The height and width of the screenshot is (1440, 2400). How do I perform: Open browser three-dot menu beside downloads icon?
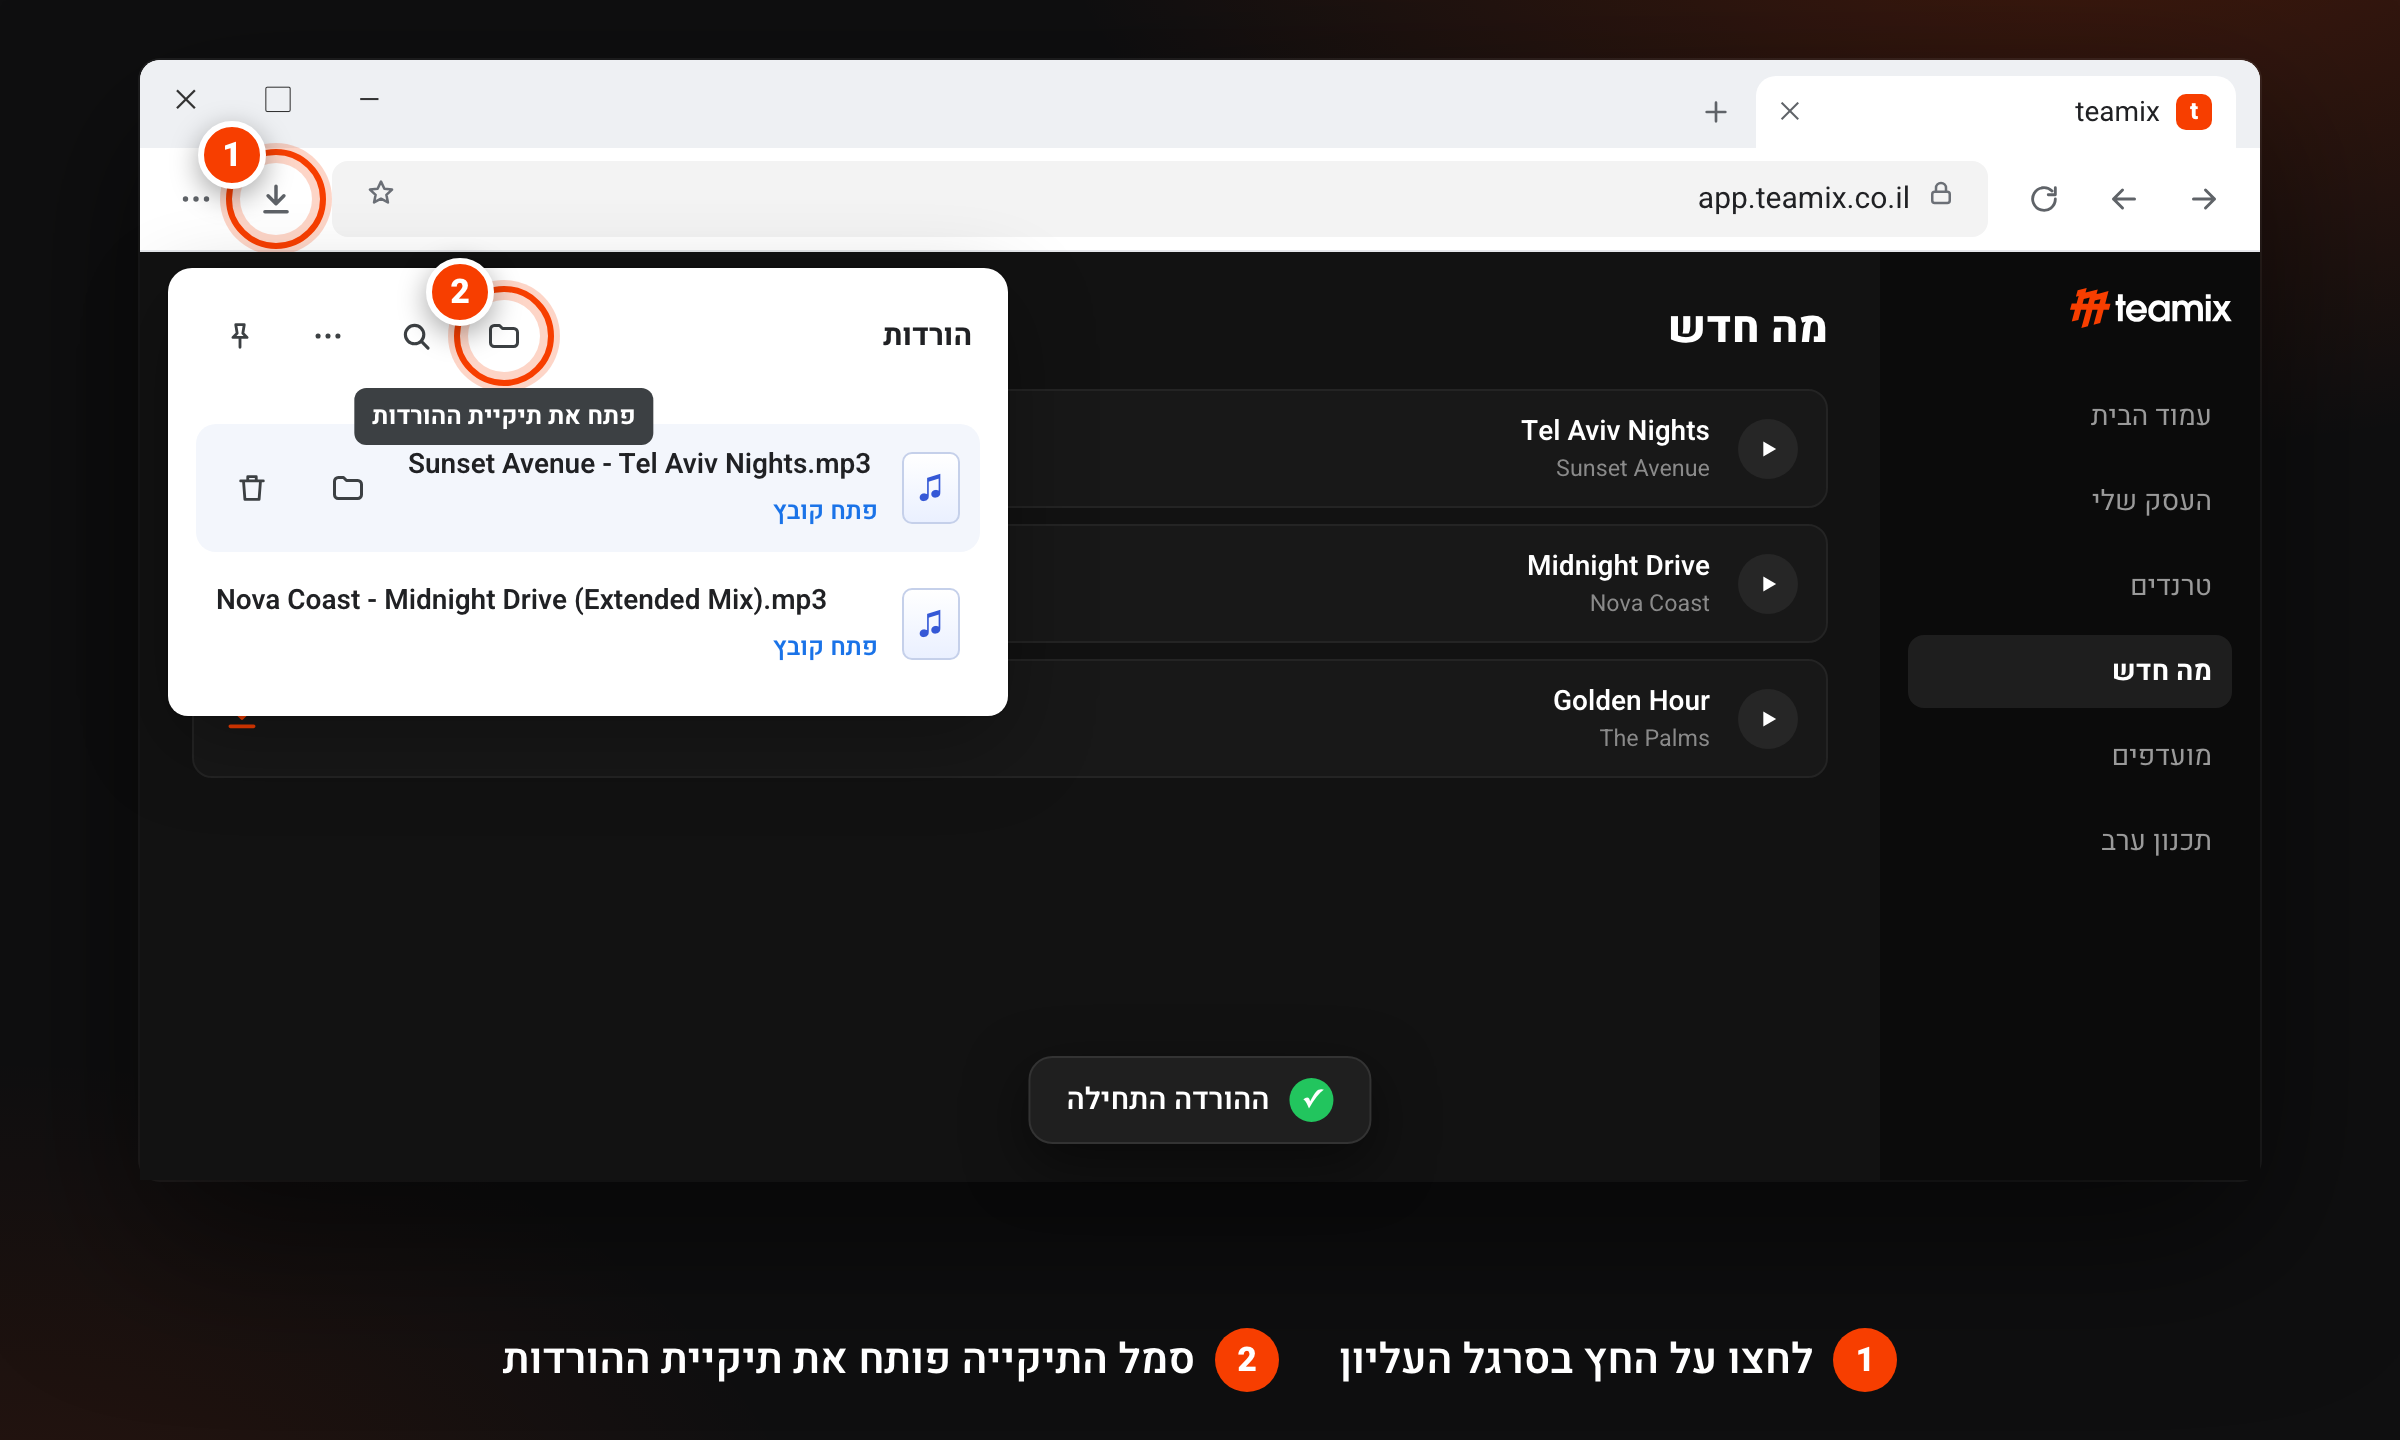[196, 199]
